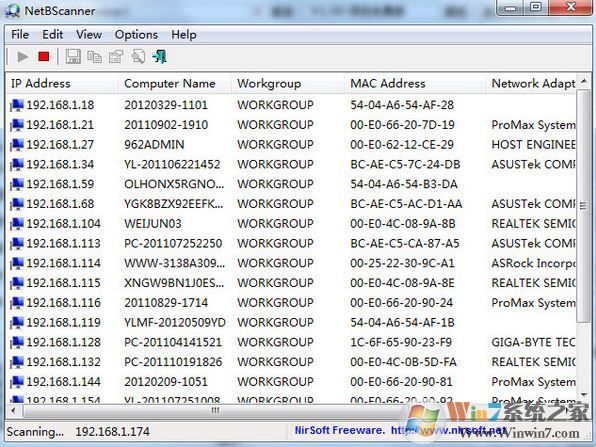The width and height of the screenshot is (596, 447).
Task: Select MAC address 00-E0-4C-08-9A-8B
Action: click(x=403, y=224)
